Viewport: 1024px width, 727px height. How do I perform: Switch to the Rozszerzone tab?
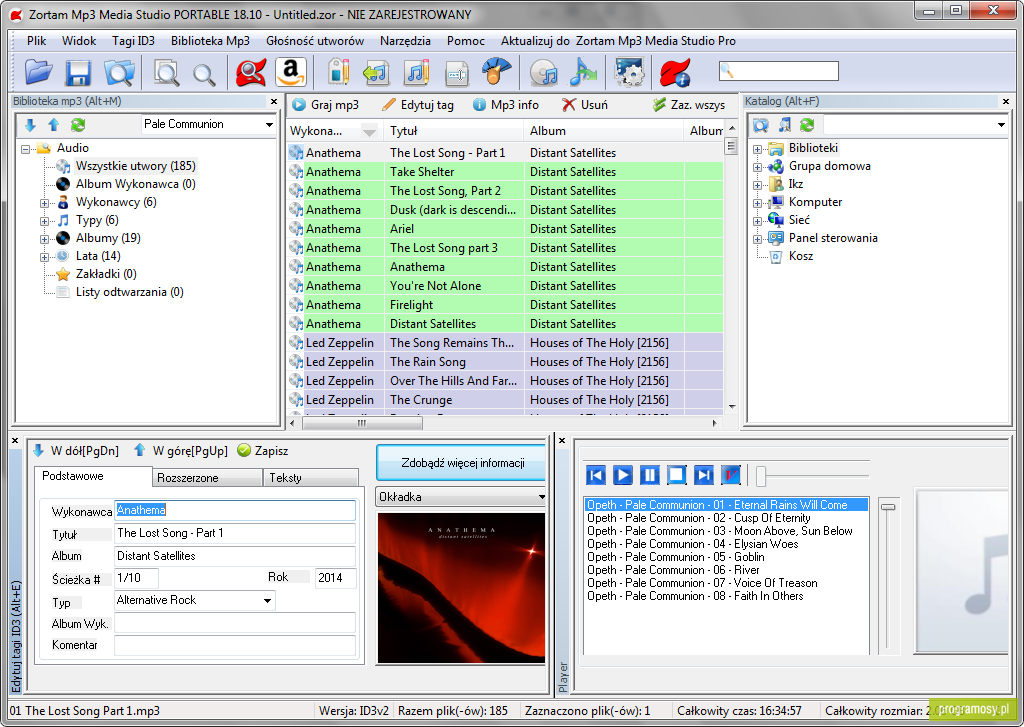click(x=207, y=477)
